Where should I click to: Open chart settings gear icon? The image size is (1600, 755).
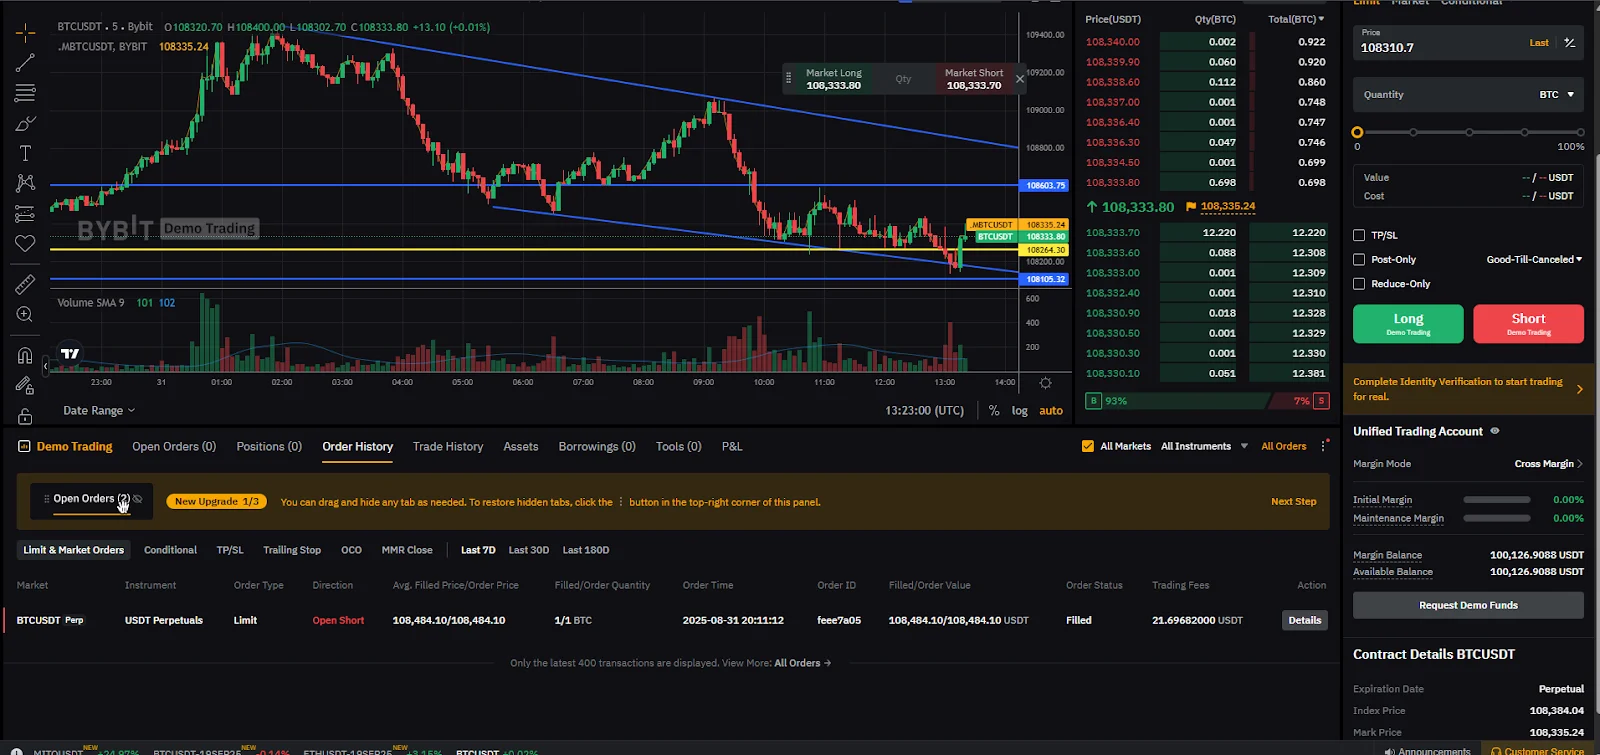[1045, 383]
